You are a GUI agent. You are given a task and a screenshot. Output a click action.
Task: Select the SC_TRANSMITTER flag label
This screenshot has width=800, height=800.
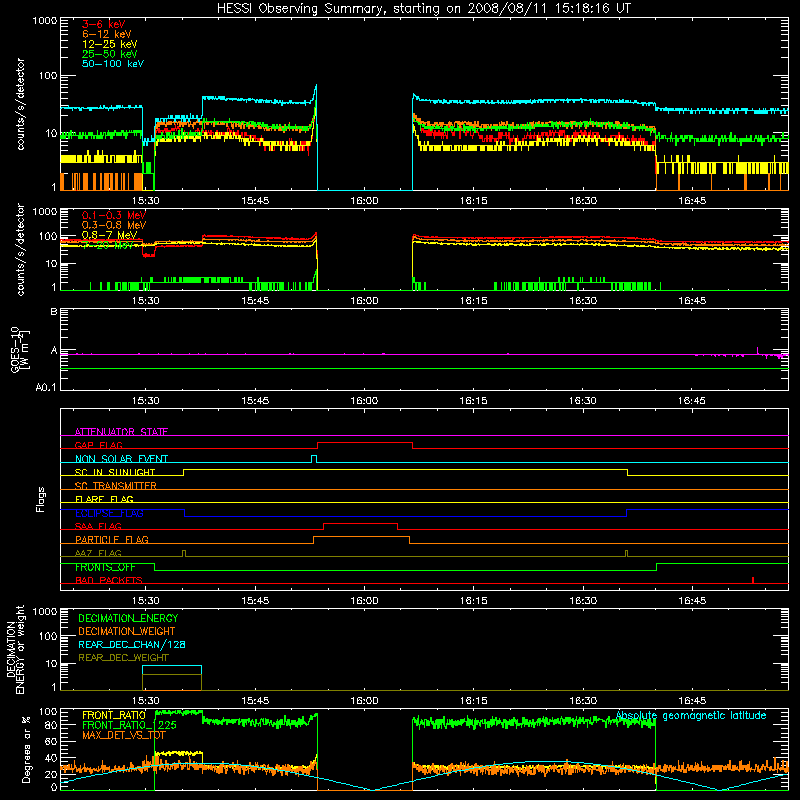(x=115, y=485)
